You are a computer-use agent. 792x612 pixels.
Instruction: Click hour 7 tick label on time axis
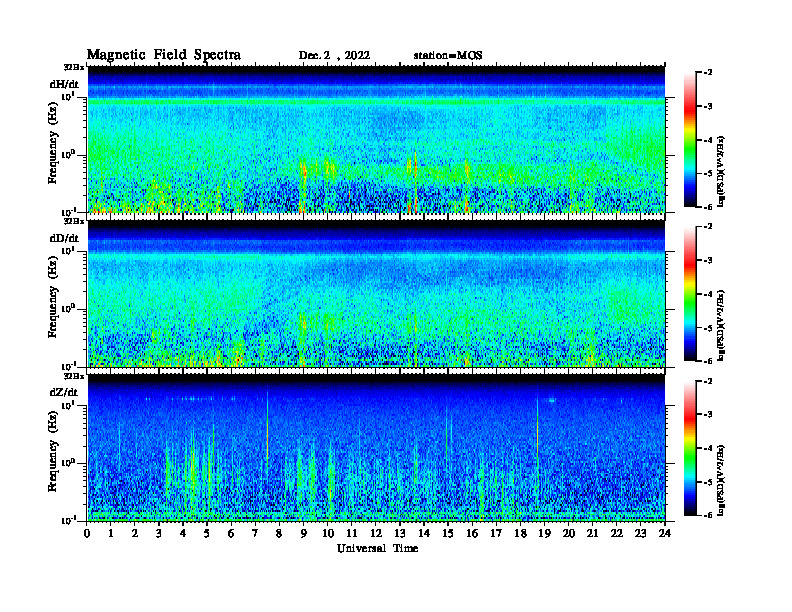point(255,534)
